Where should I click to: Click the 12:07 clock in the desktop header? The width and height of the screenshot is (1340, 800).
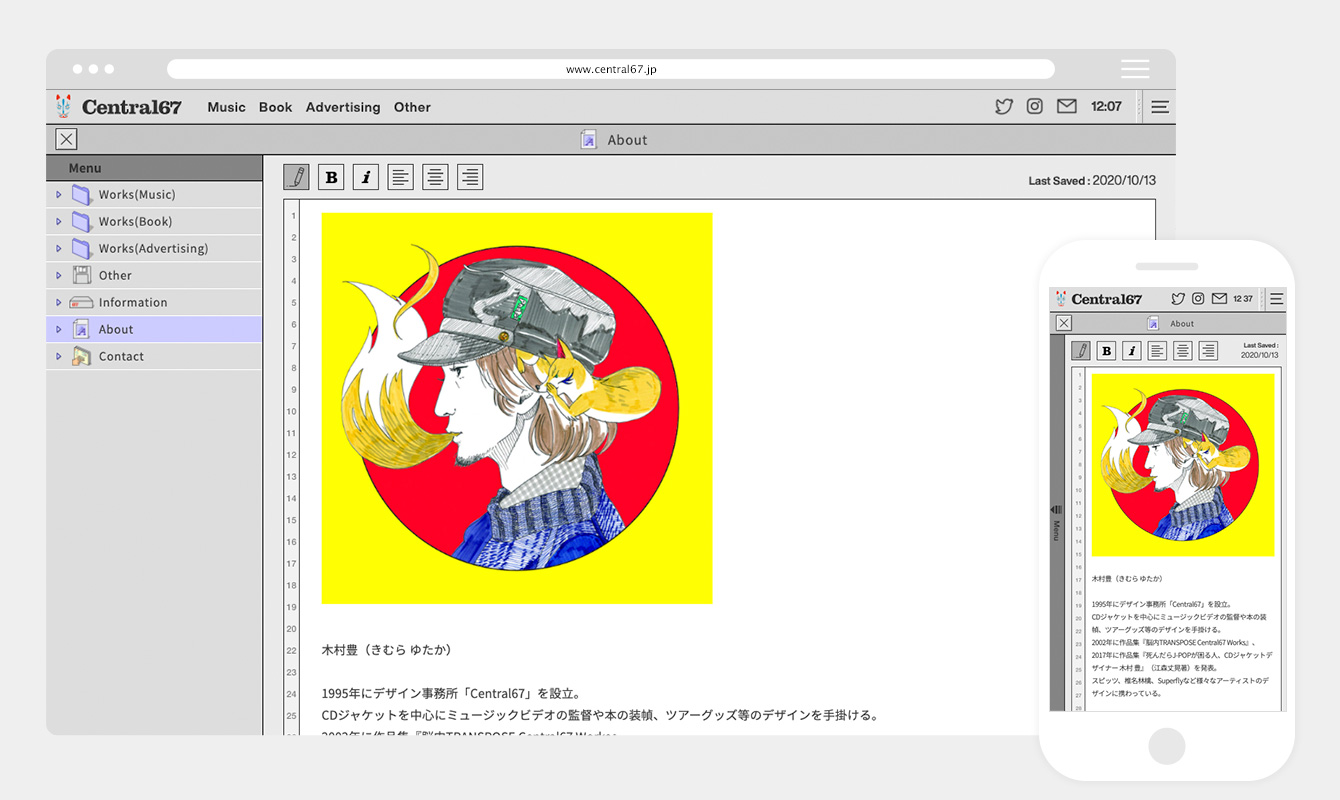(x=1106, y=106)
